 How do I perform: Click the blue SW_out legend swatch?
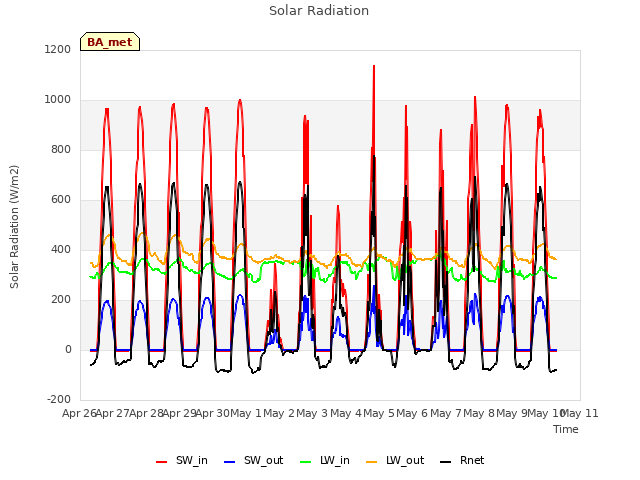pos(230,462)
